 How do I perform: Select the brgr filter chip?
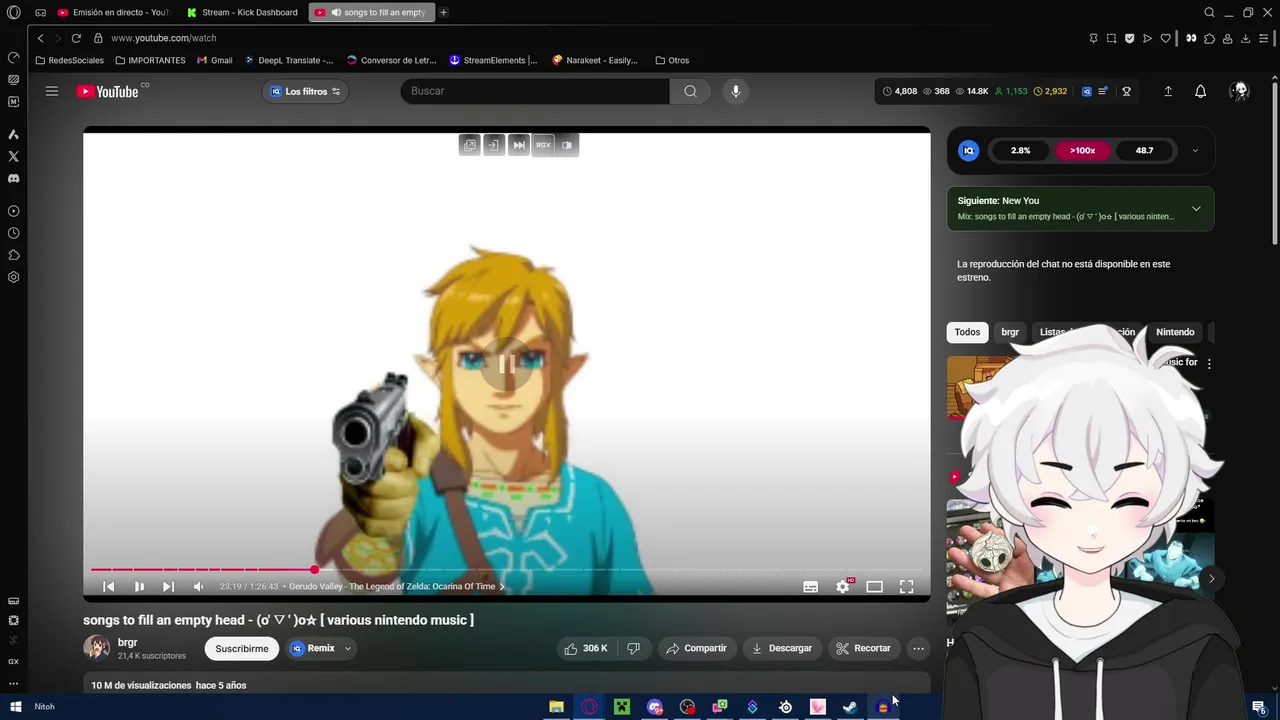1010,332
